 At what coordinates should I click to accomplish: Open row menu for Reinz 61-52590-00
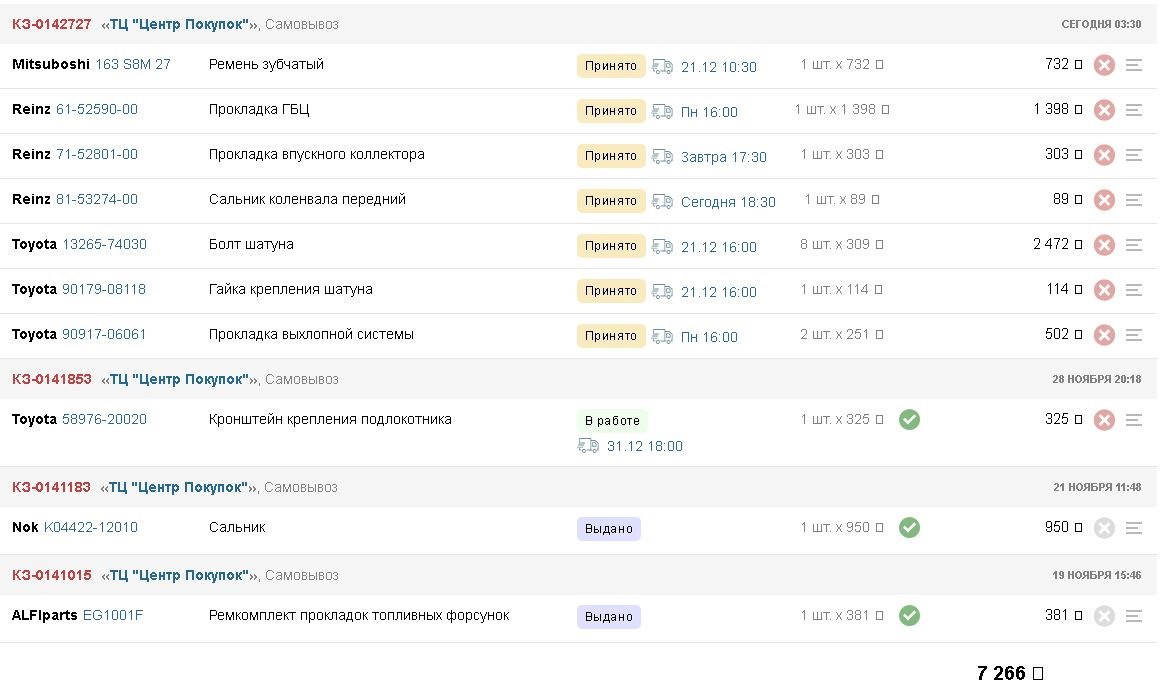[x=1133, y=110]
